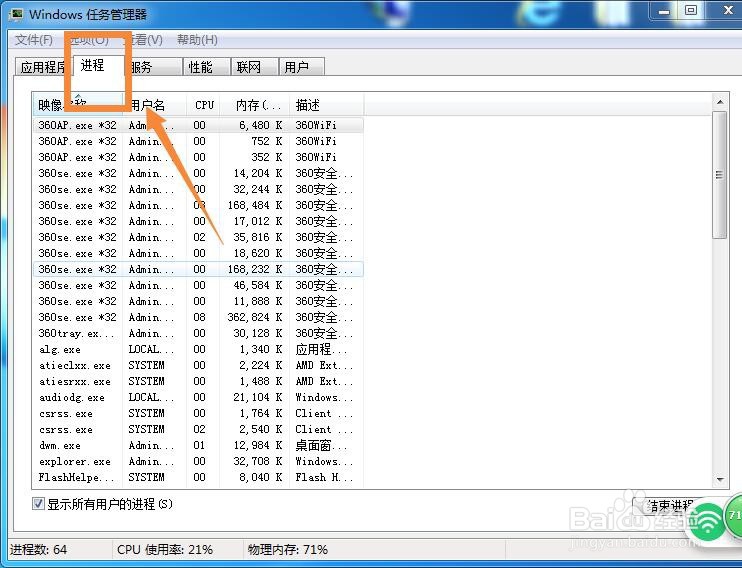
Task: Select the 360se.exe row using 18,620 K
Action: (199, 253)
